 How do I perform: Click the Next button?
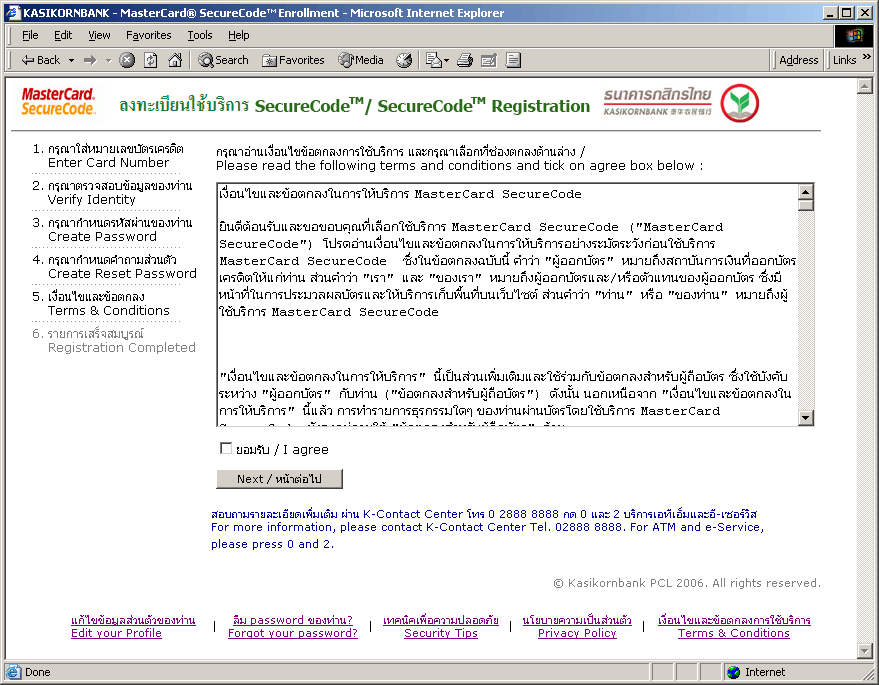(279, 479)
